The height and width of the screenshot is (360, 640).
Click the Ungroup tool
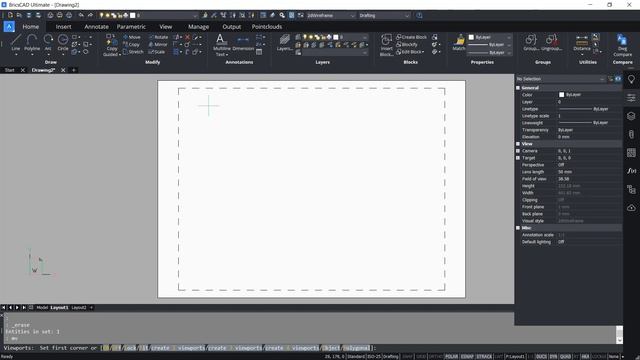pyautogui.click(x=551, y=42)
